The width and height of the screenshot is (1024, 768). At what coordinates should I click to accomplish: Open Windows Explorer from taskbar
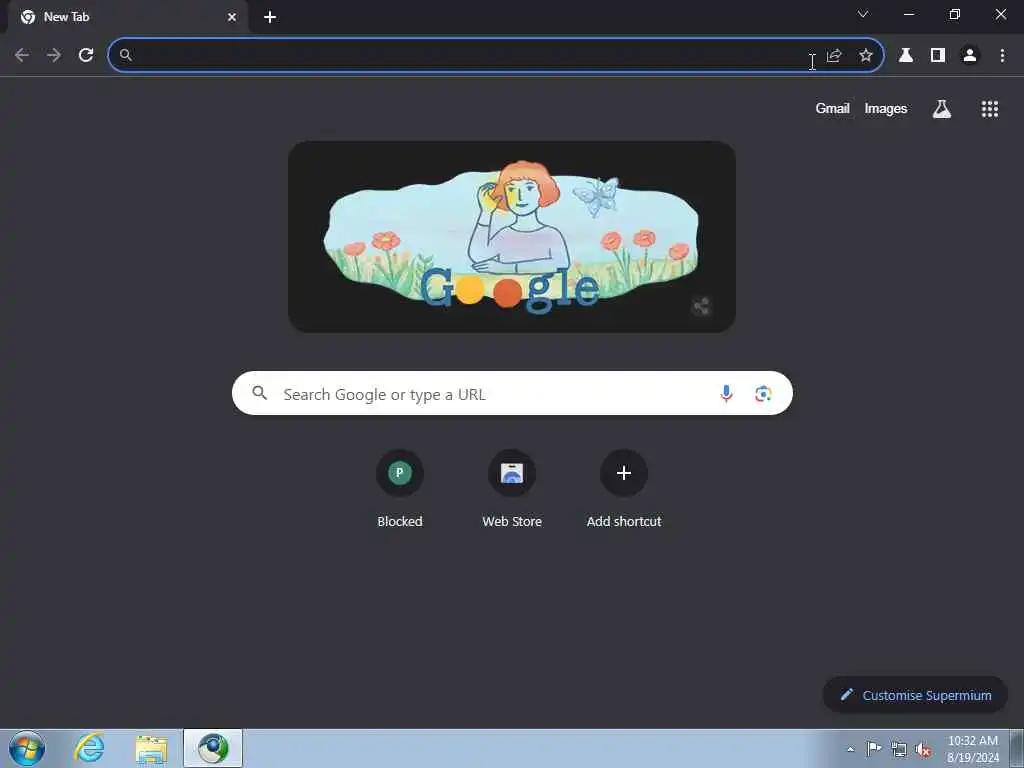152,748
